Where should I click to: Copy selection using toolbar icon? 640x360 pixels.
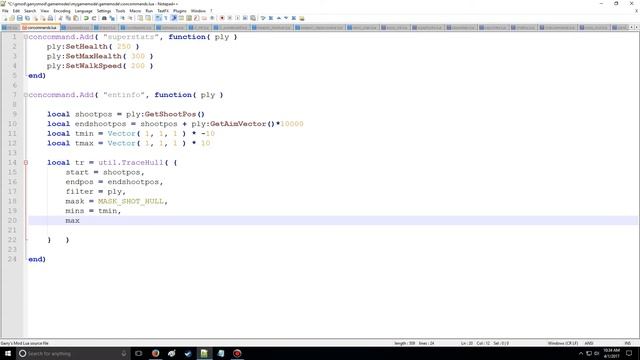tap(68, 18)
